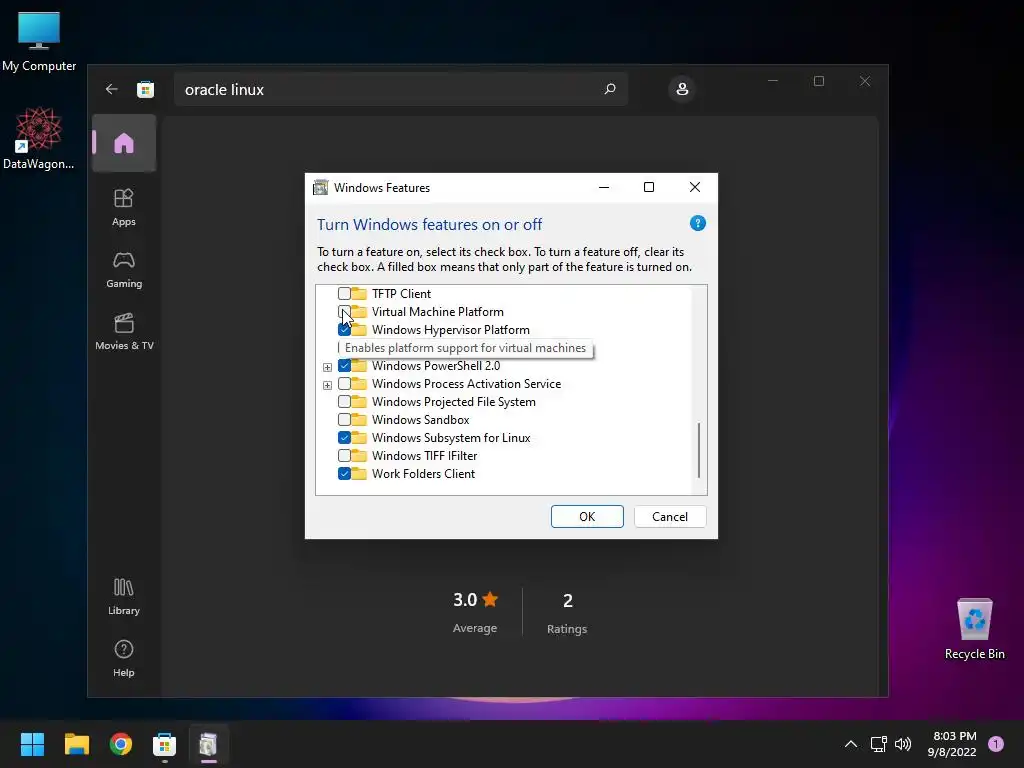Open the notification count badge
The image size is (1024, 768).
coord(996,744)
